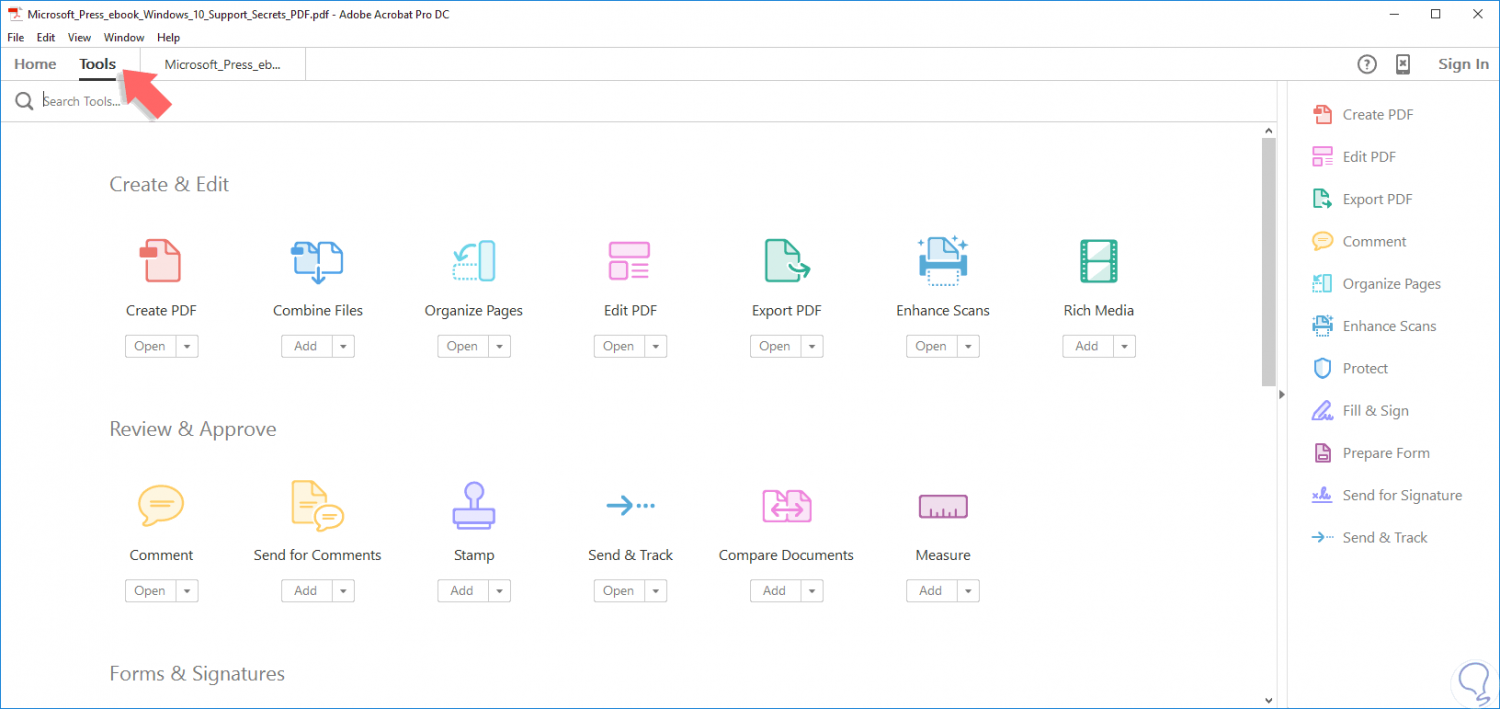This screenshot has height=709, width=1500.
Task: Click the Rich Media film icon
Action: coord(1099,261)
